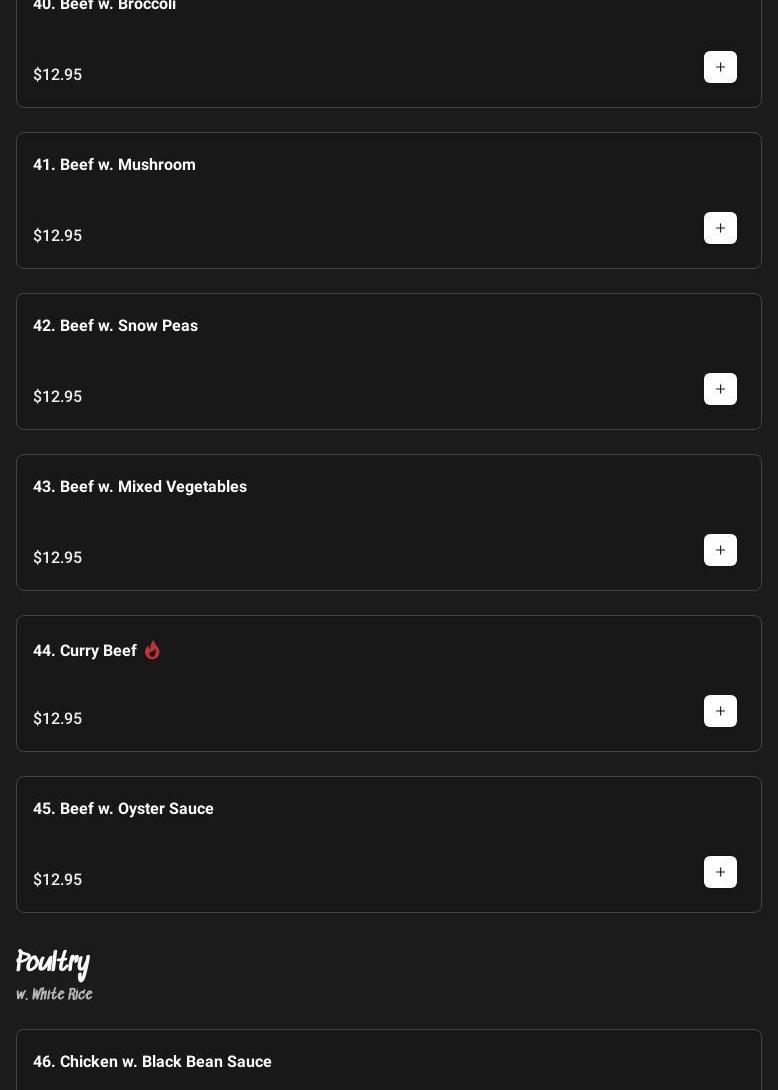Click the Poultry section heading
Viewport: 778px width, 1090px height.
[53, 963]
